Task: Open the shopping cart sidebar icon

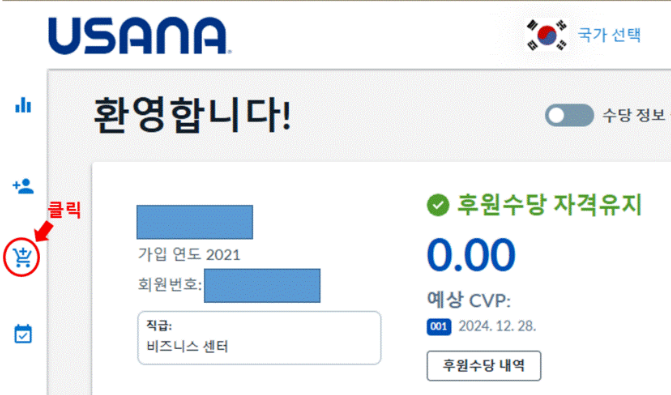Action: click(x=22, y=258)
